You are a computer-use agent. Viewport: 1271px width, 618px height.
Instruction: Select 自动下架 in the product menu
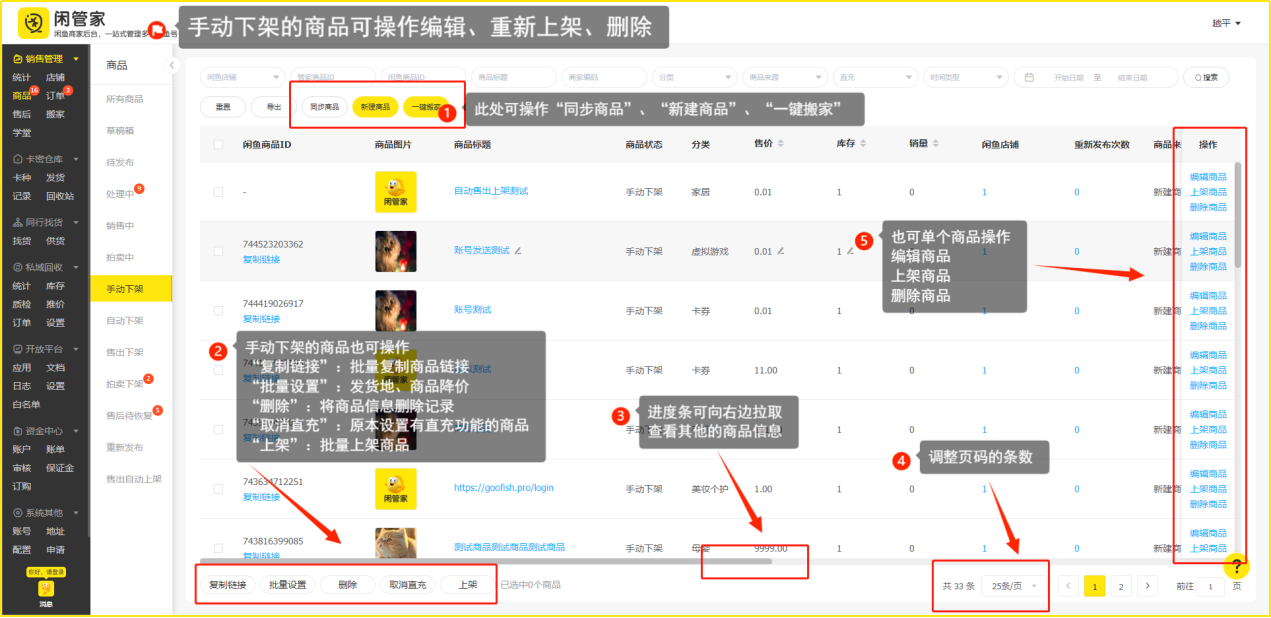(x=124, y=321)
